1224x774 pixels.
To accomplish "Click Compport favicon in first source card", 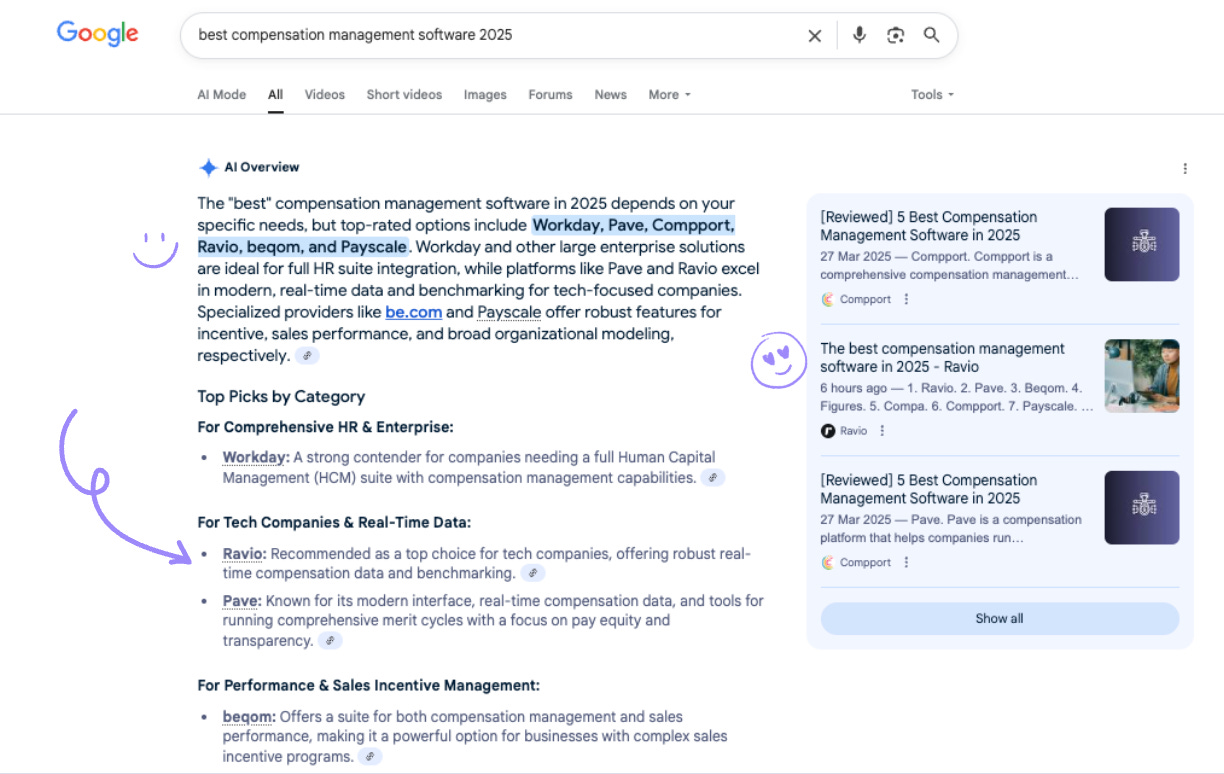I will click(828, 299).
